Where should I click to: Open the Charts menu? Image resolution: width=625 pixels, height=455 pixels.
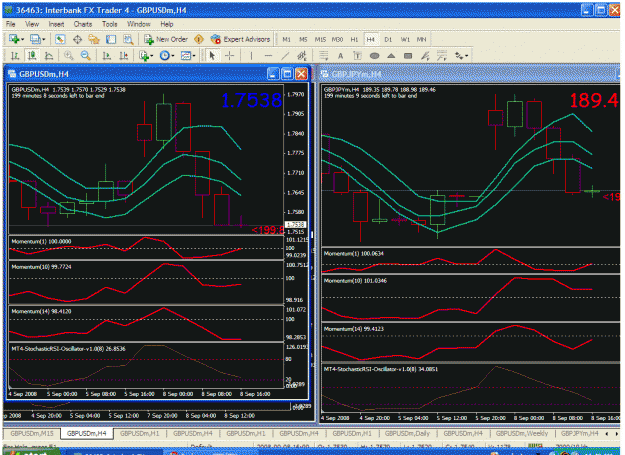(83, 24)
